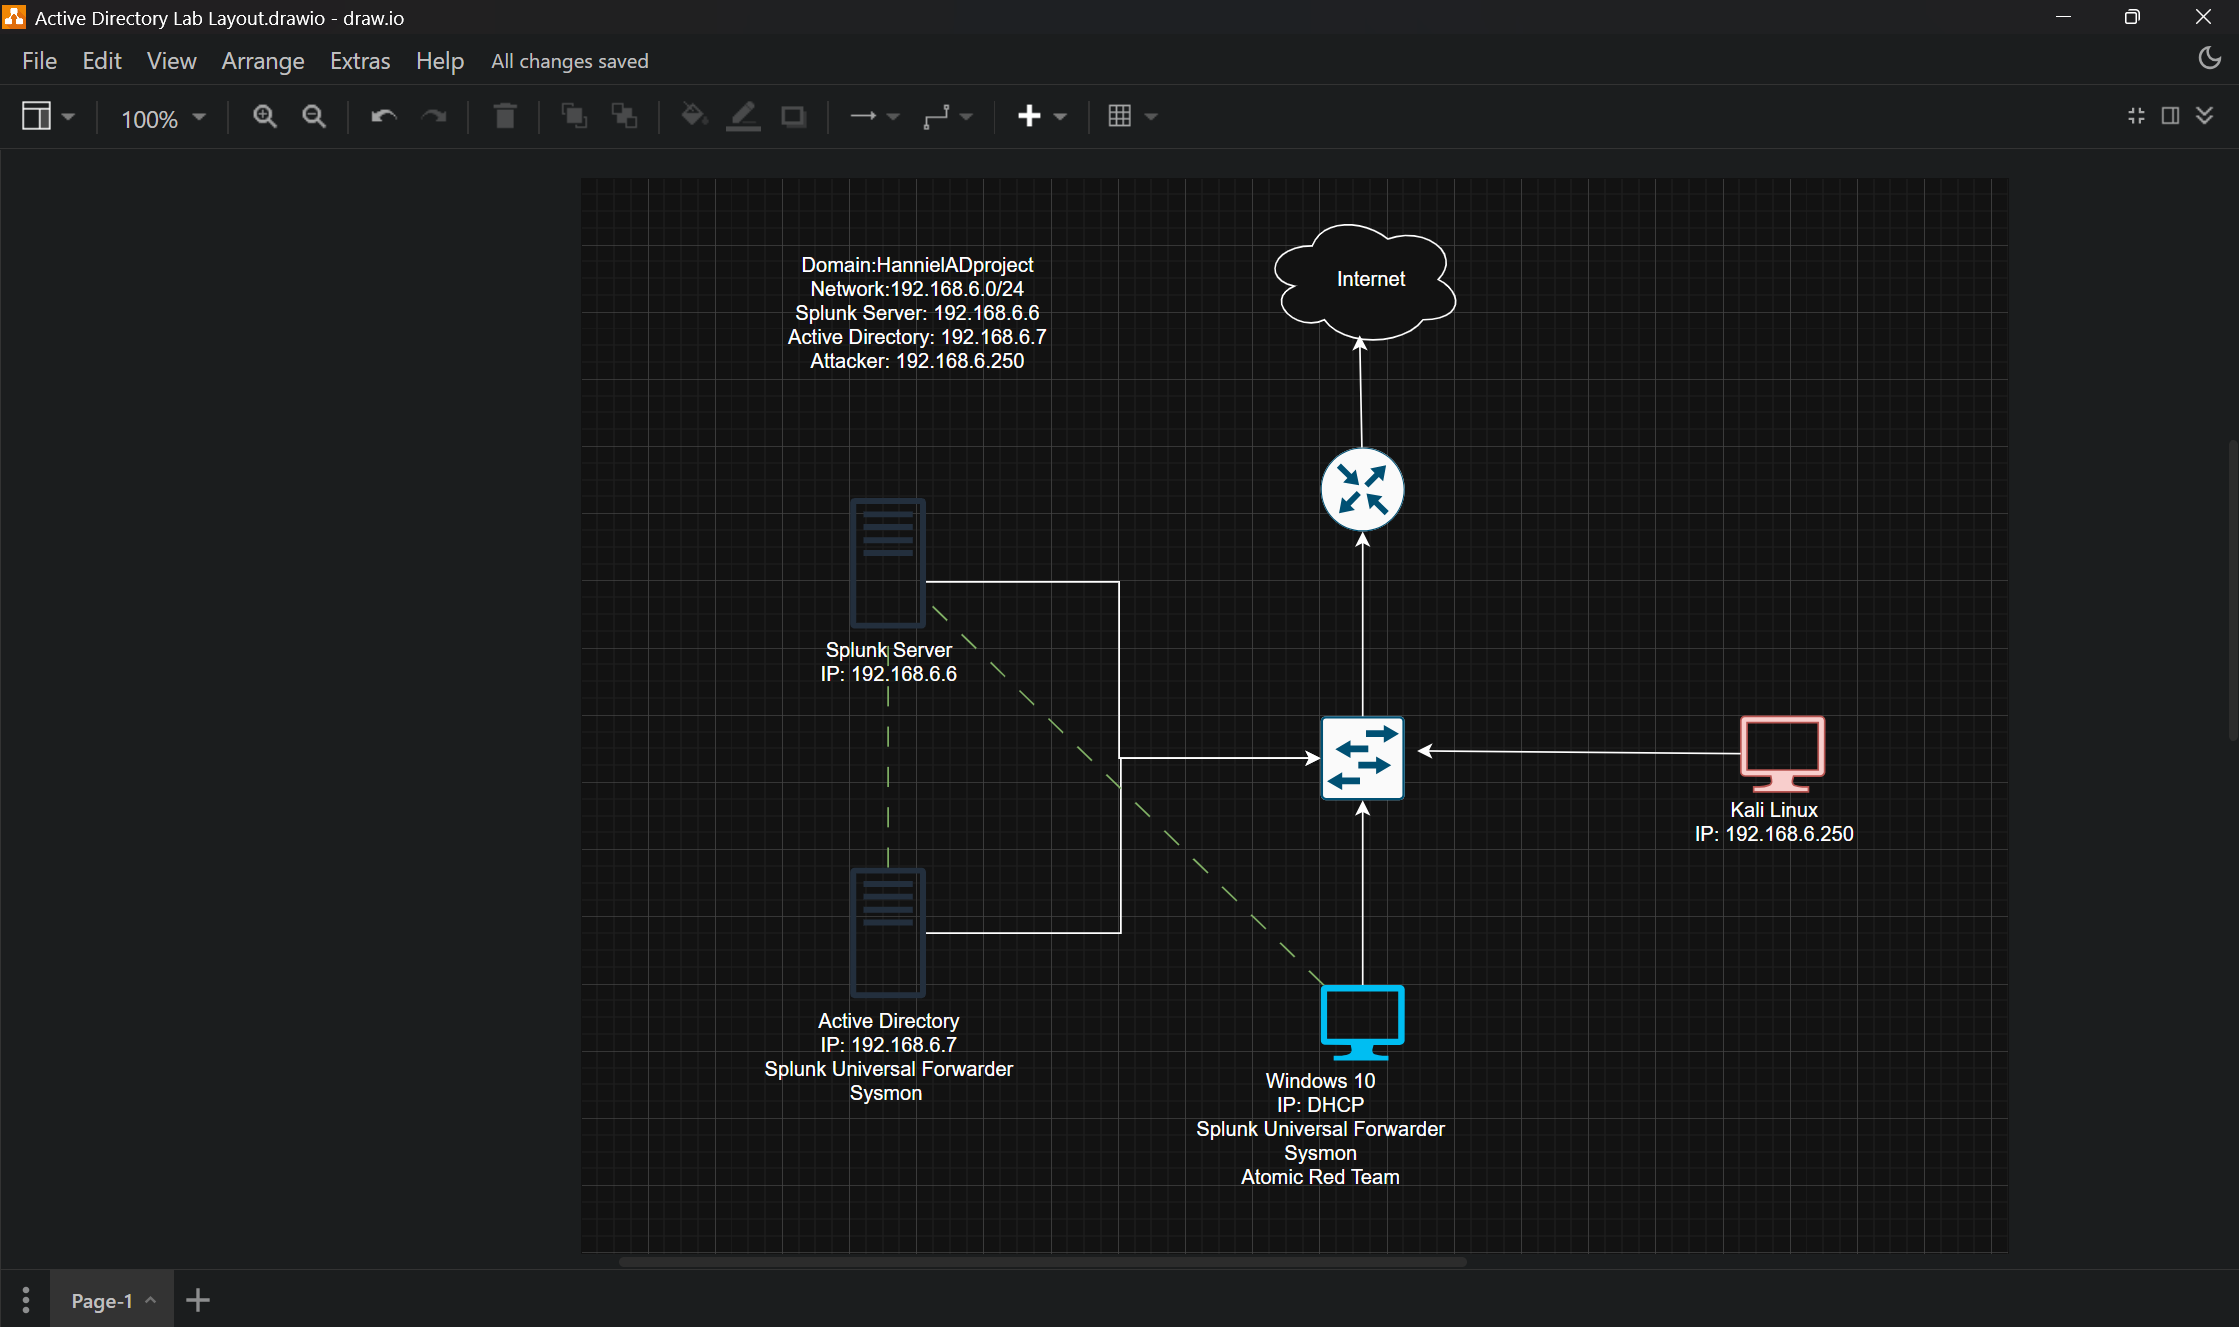Click the horizontal scrollbar below canvas
This screenshot has height=1327, width=2239.
point(1042,1262)
